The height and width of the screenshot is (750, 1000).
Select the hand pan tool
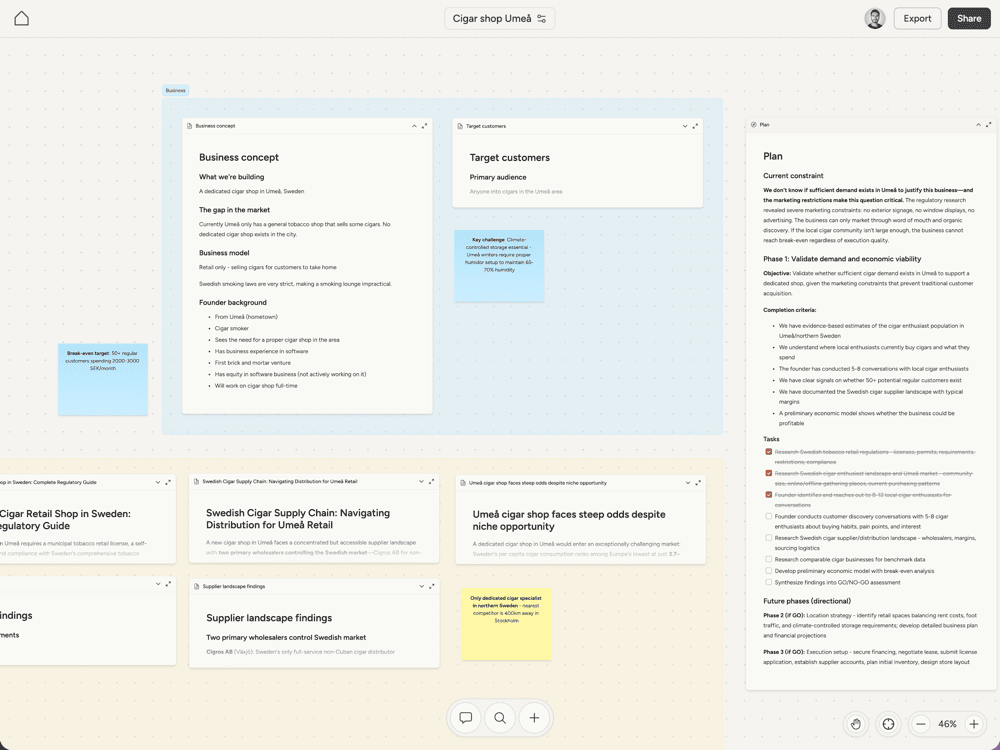857,724
